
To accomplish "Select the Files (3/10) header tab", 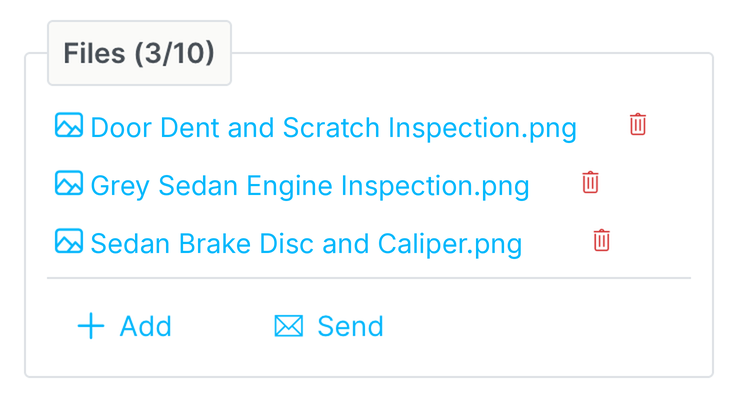I will pos(139,53).
